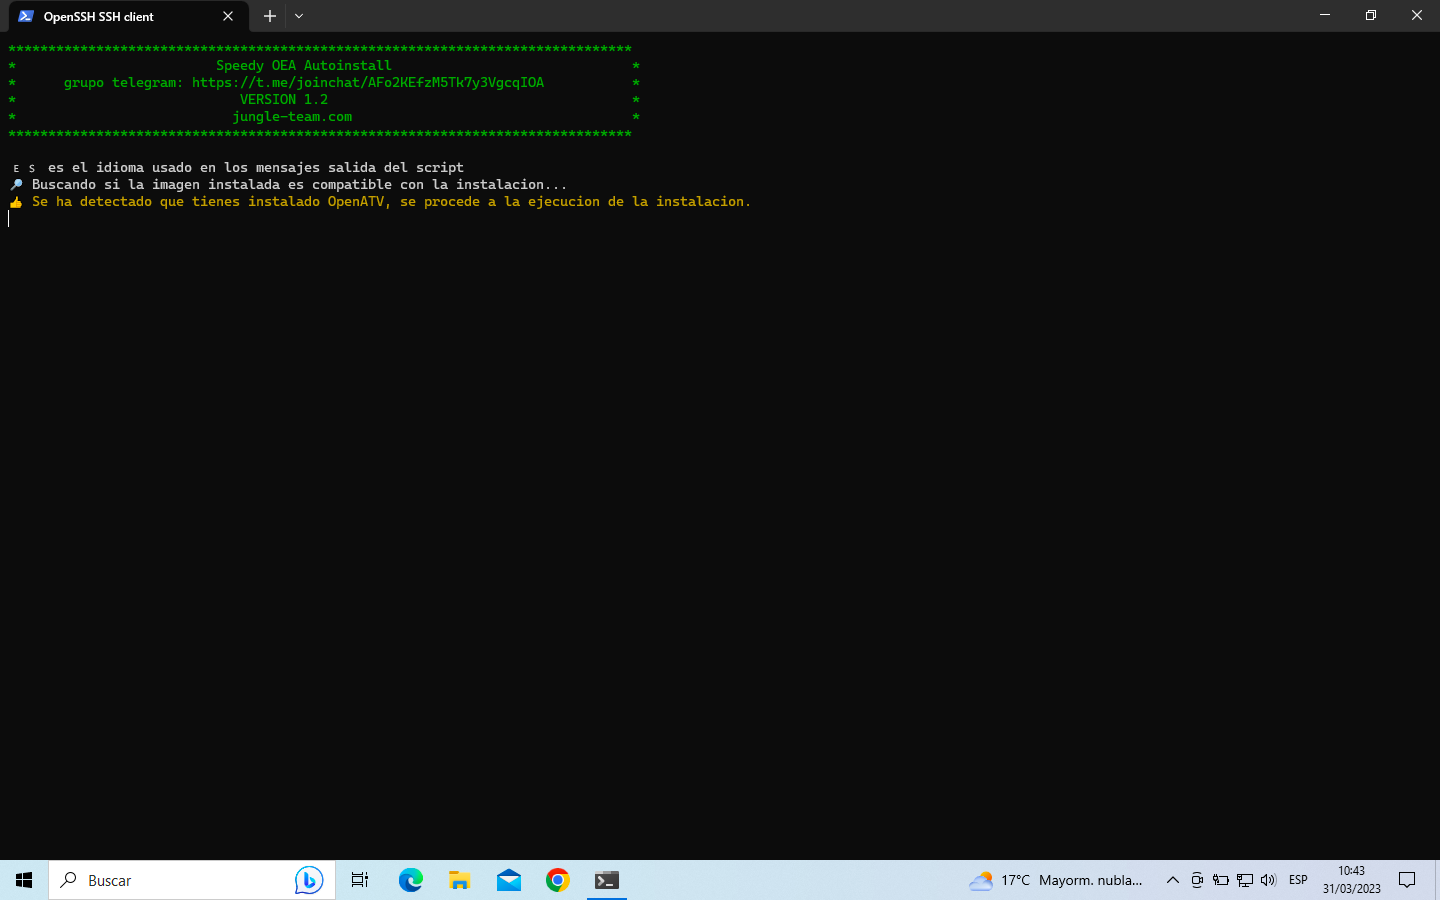
Task: Click the Meet Now camera tray icon
Action: [x=1197, y=880]
